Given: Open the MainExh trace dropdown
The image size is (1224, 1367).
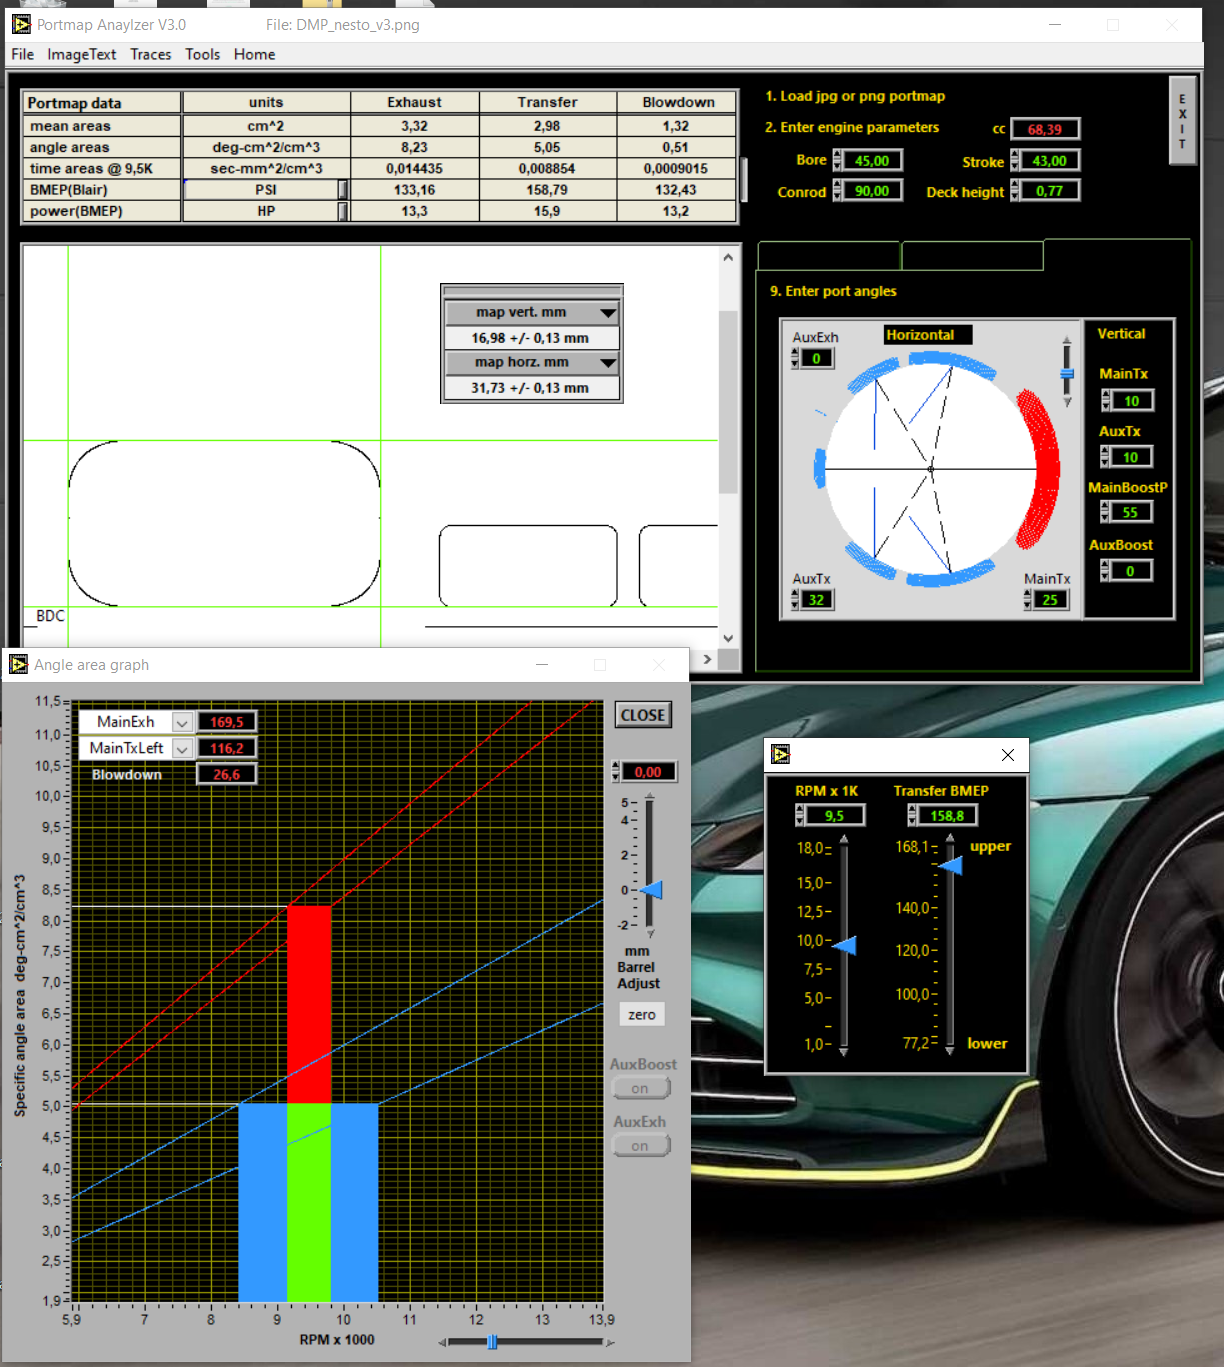Looking at the screenshot, I should [x=182, y=722].
